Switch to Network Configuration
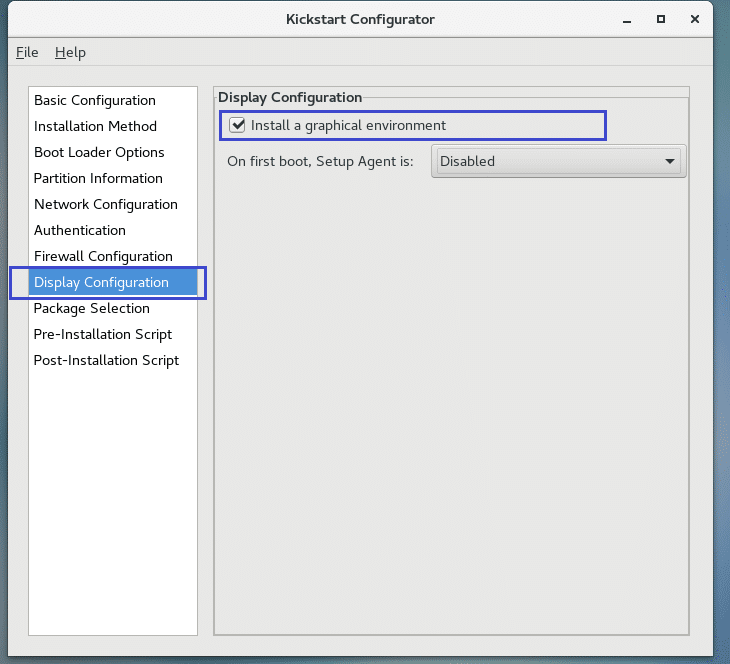Viewport: 730px width, 664px height. pos(105,204)
